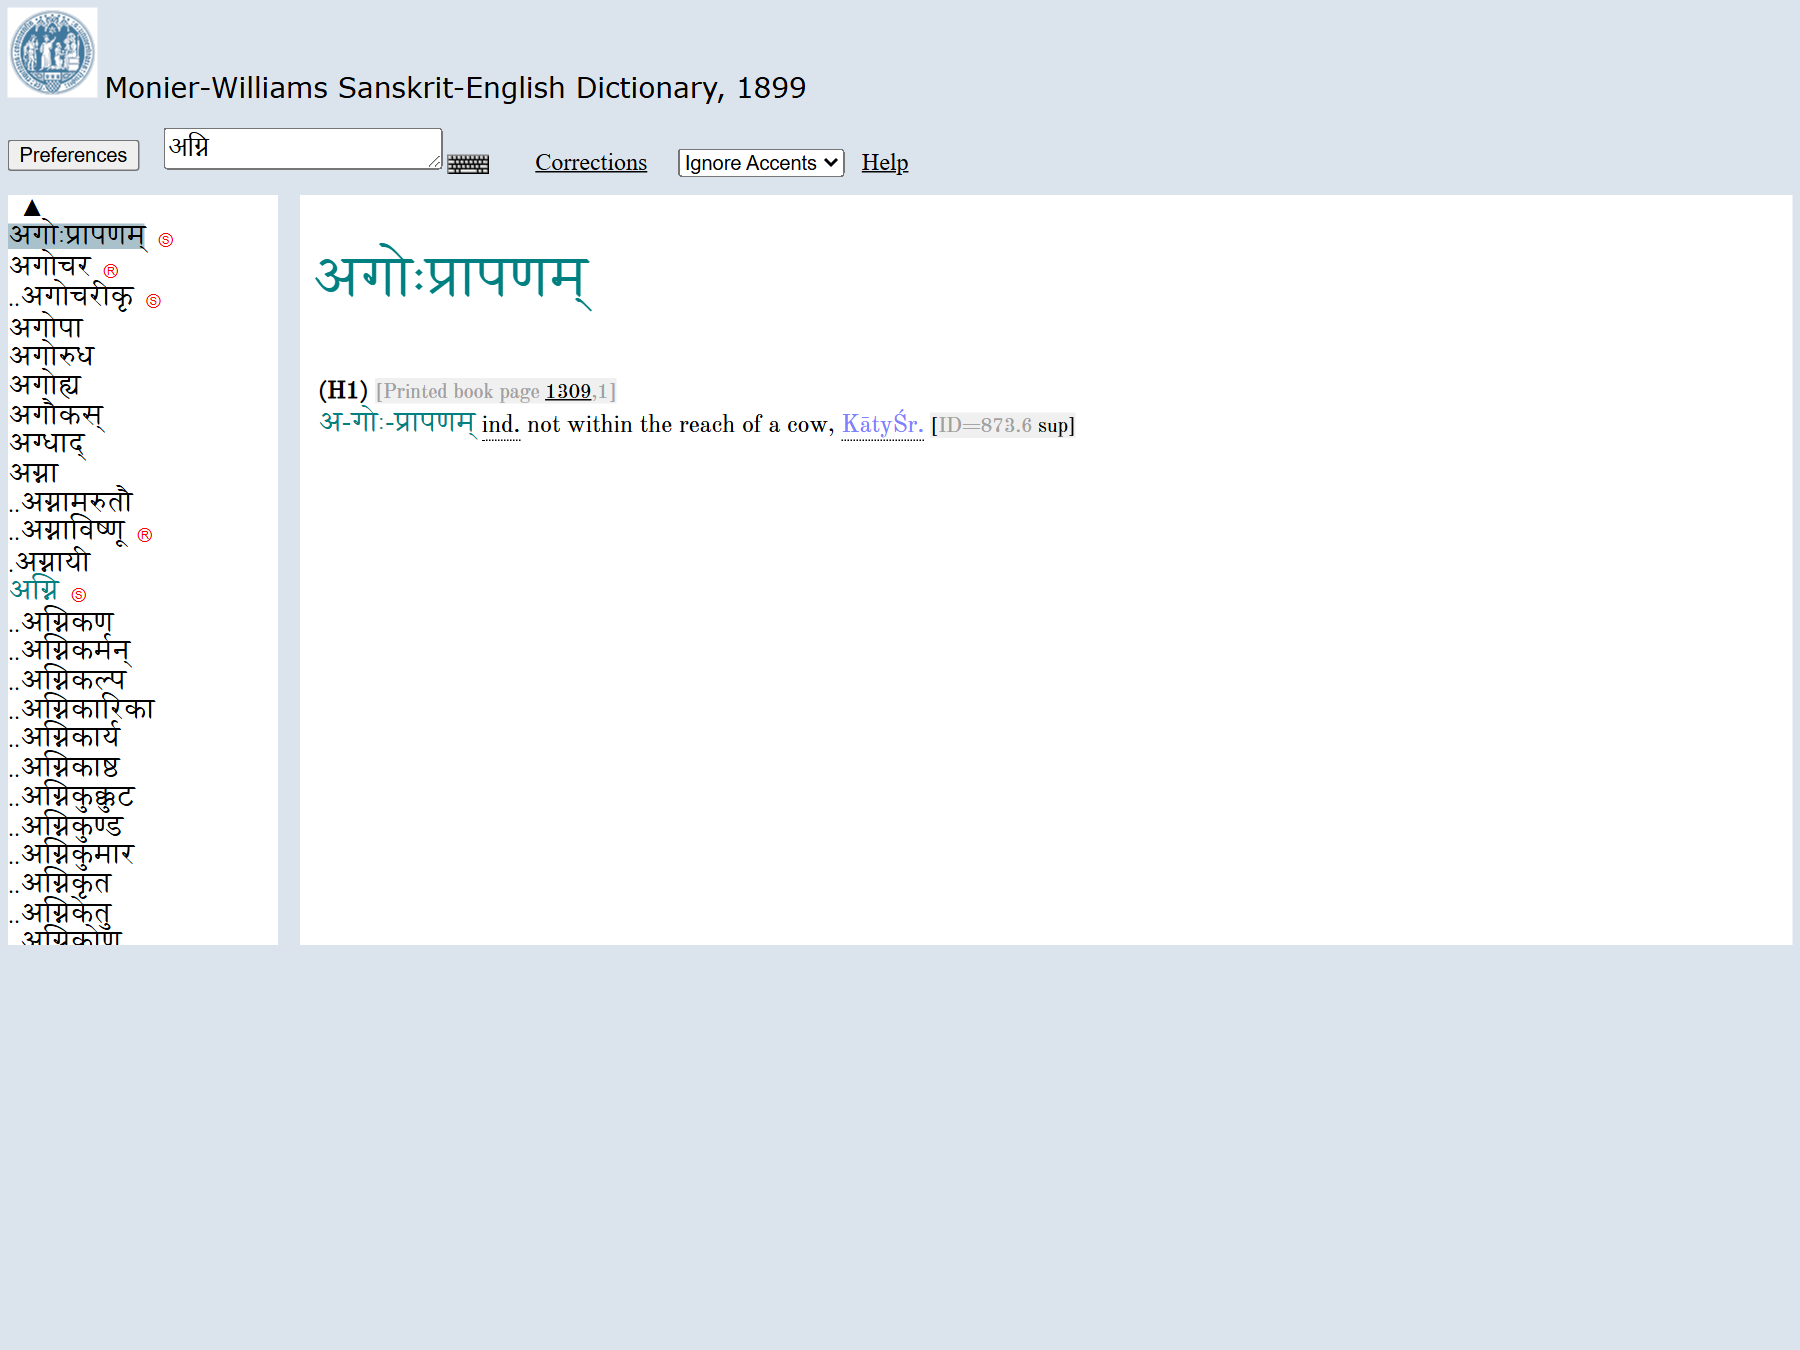Select अगौकस् in the word list
This screenshot has width=1800, height=1350.
(x=57, y=415)
